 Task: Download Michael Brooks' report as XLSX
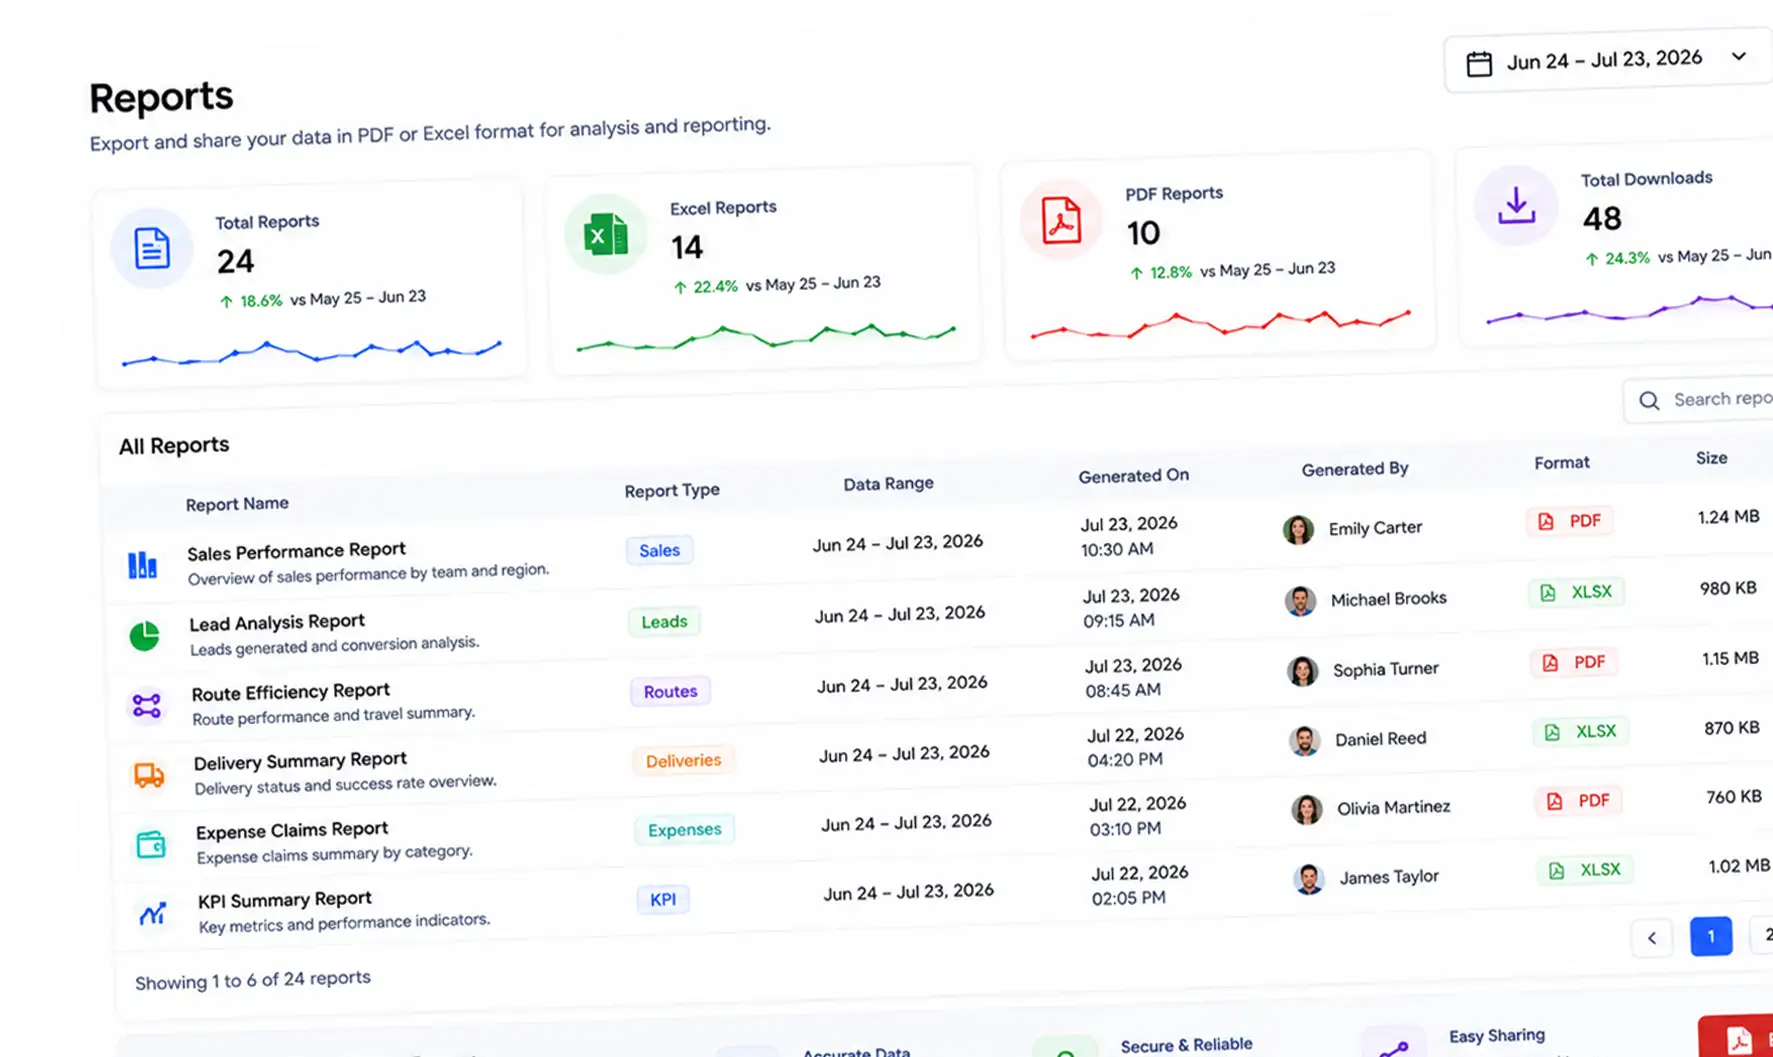pyautogui.click(x=1576, y=592)
